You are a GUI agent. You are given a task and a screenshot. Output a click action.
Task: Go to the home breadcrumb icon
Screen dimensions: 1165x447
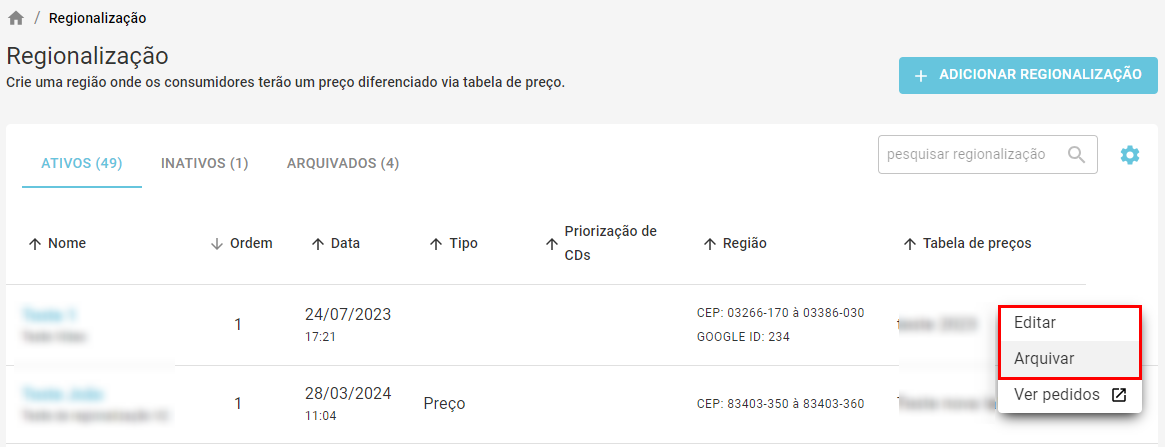(16, 18)
